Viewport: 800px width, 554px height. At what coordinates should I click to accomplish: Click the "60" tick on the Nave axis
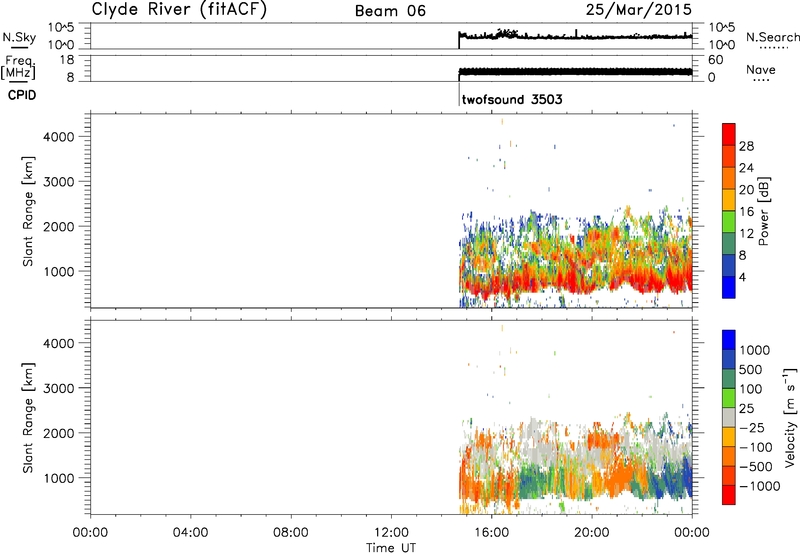[715, 60]
